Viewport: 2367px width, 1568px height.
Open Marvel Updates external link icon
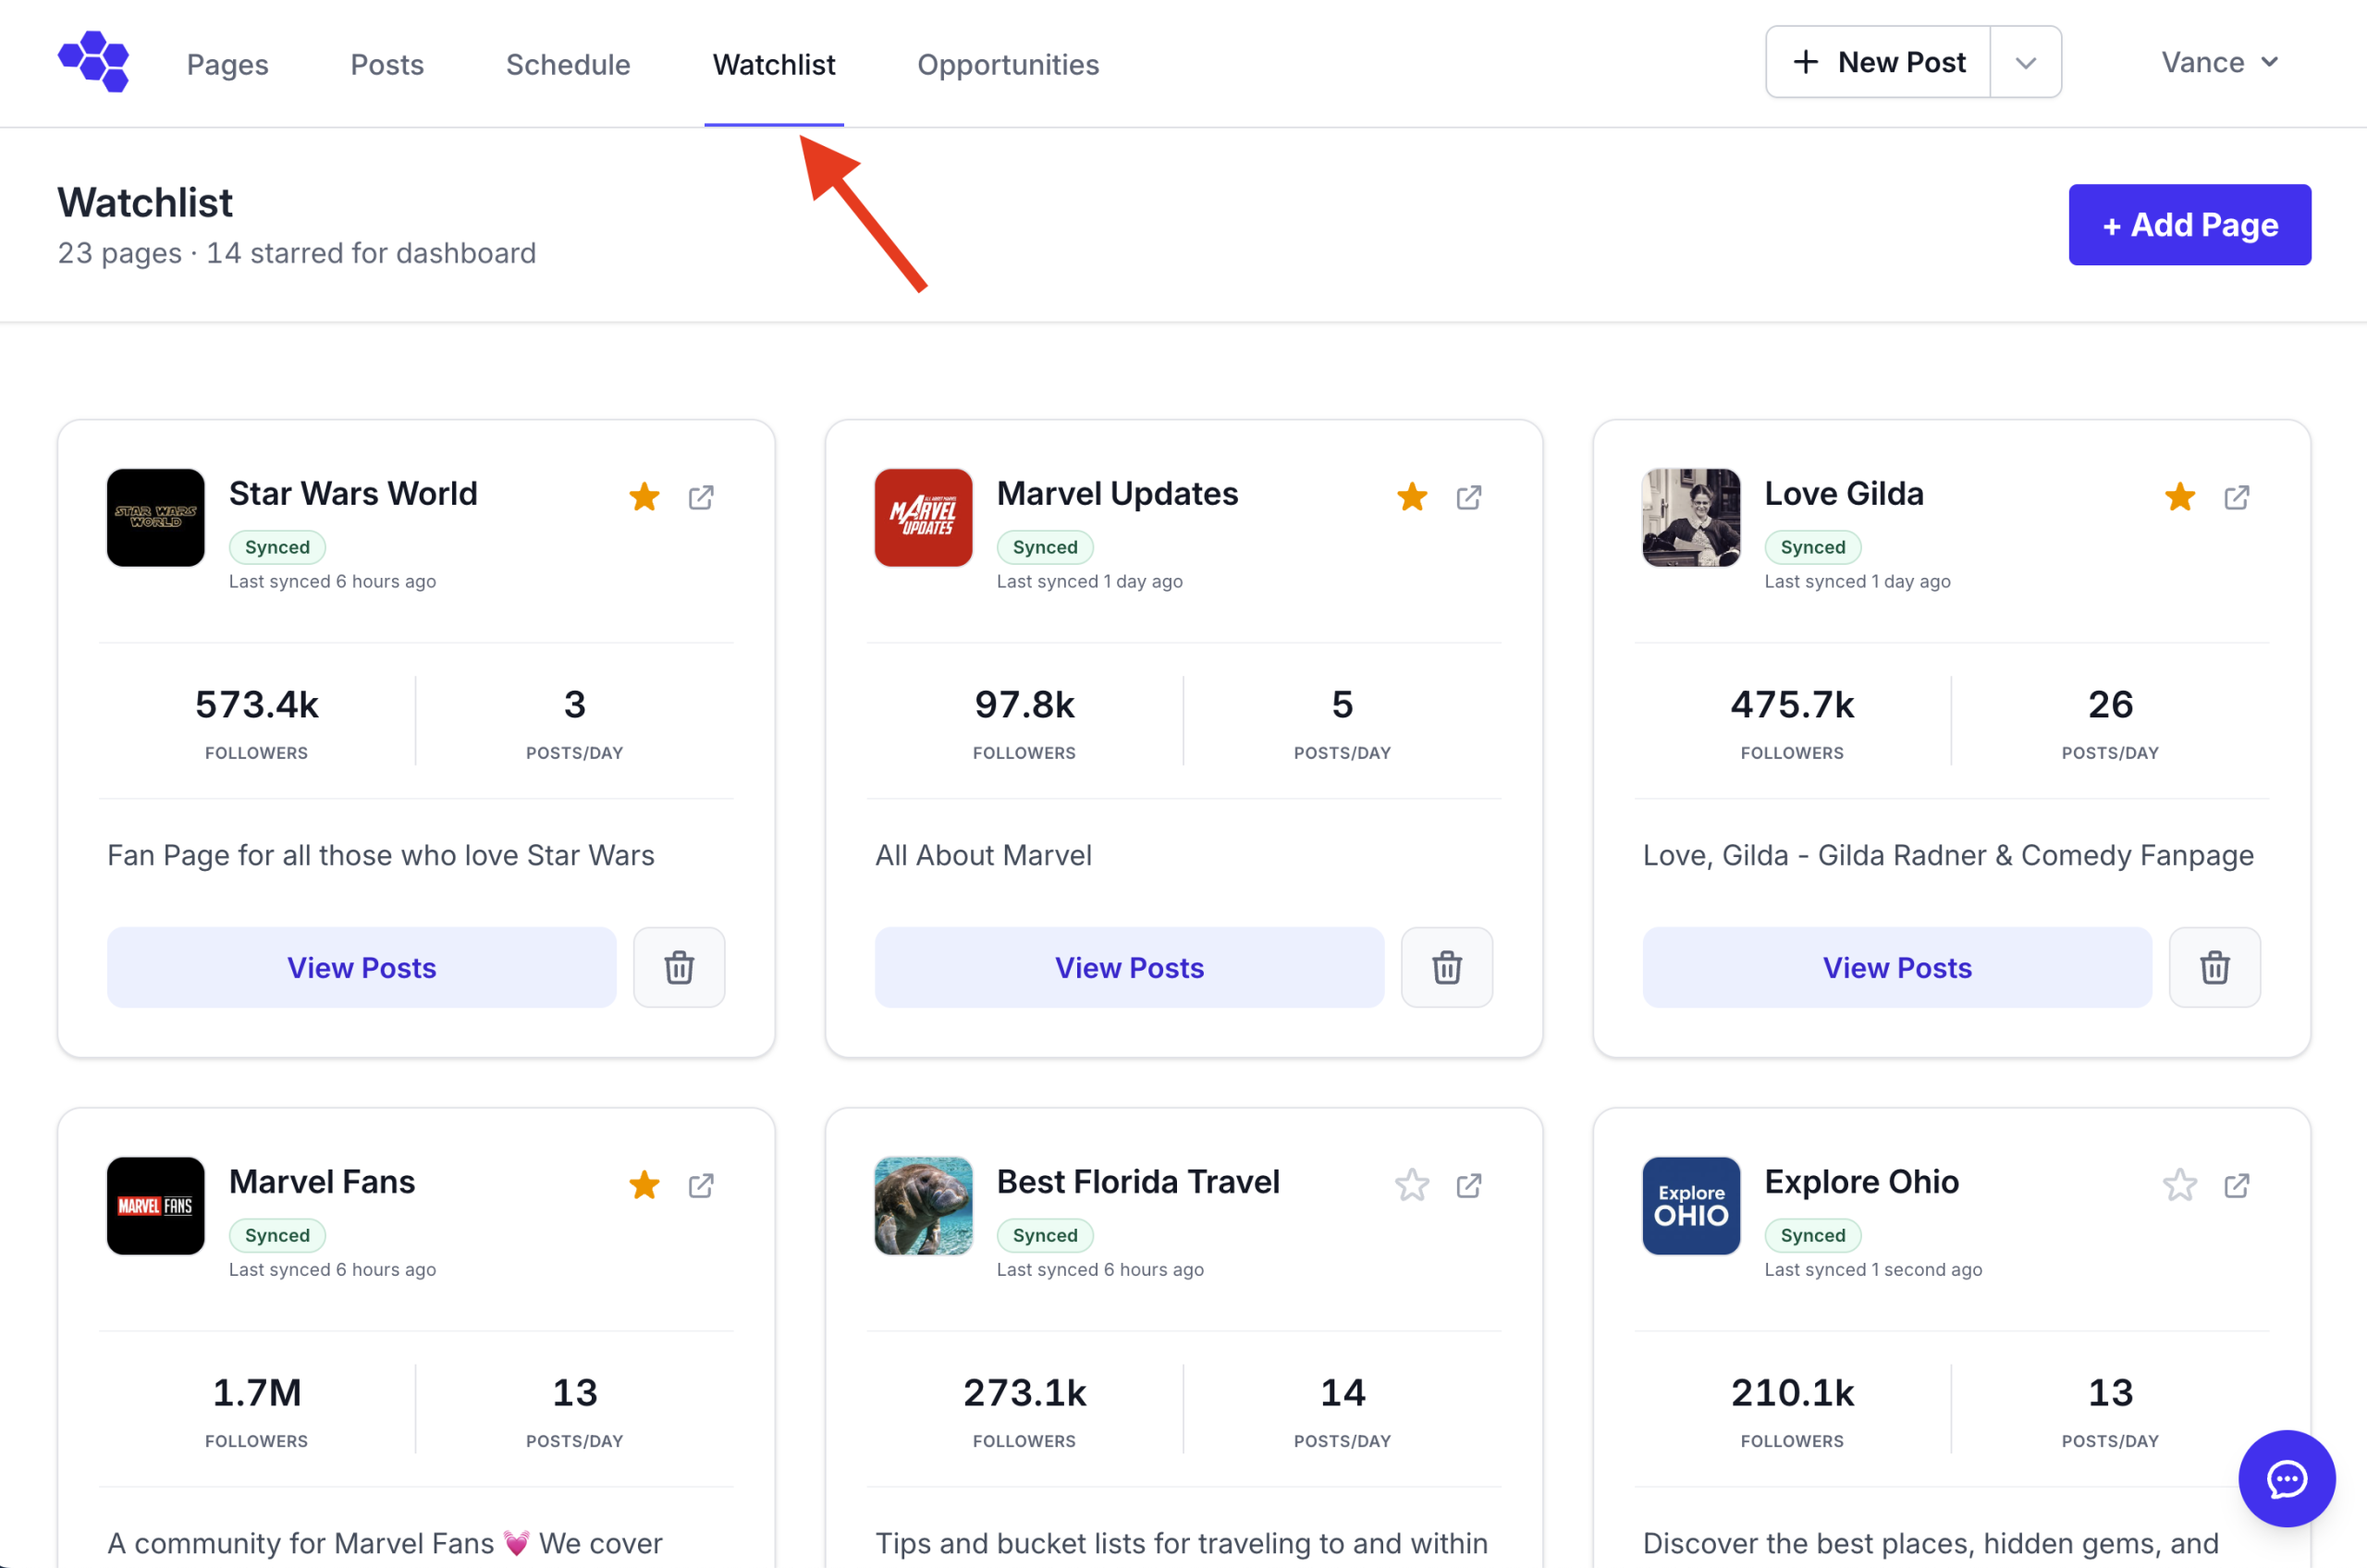point(1469,497)
